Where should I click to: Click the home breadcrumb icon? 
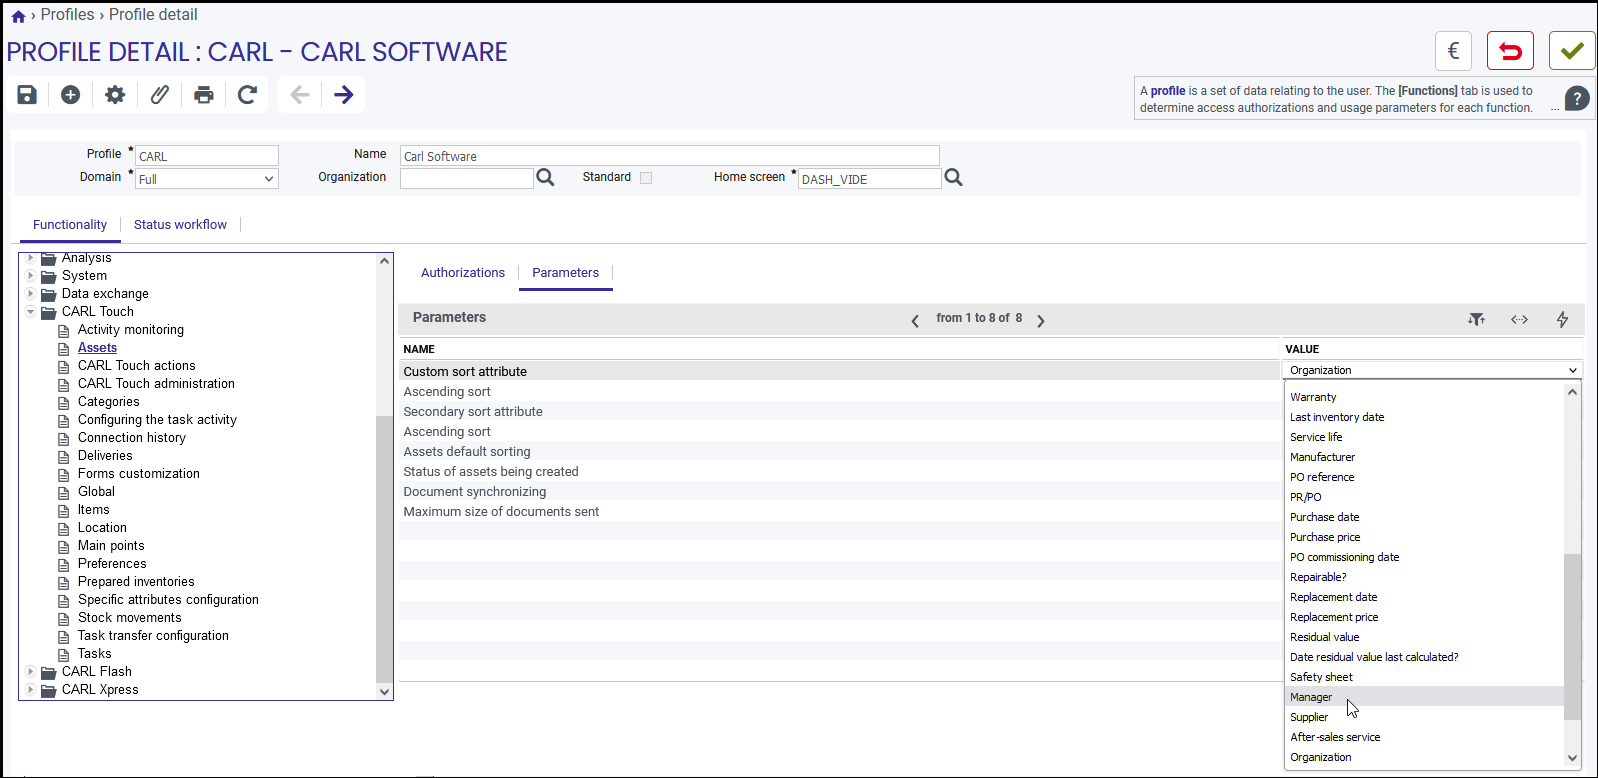click(x=18, y=16)
